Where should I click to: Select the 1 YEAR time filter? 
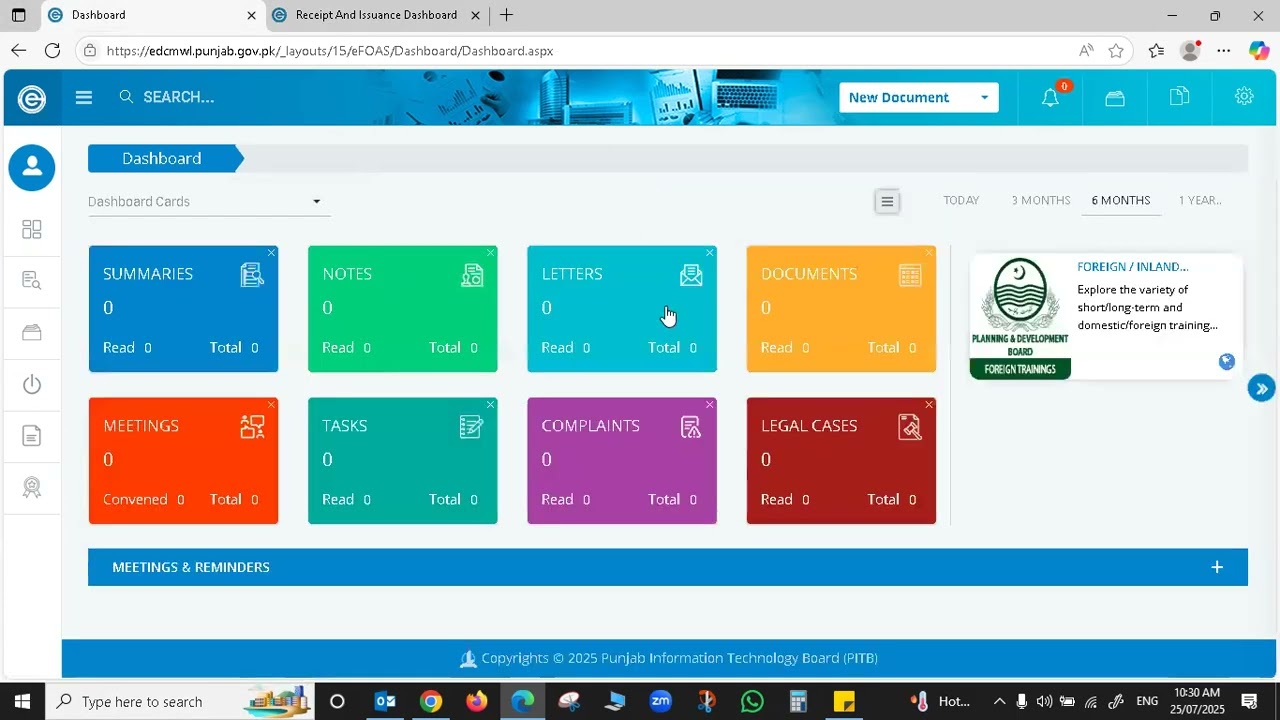tap(1200, 200)
